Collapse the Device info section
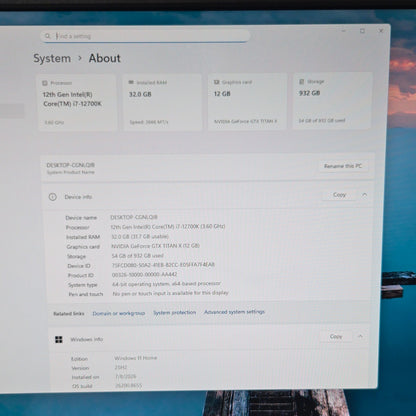The height and width of the screenshot is (416, 416). click(364, 195)
